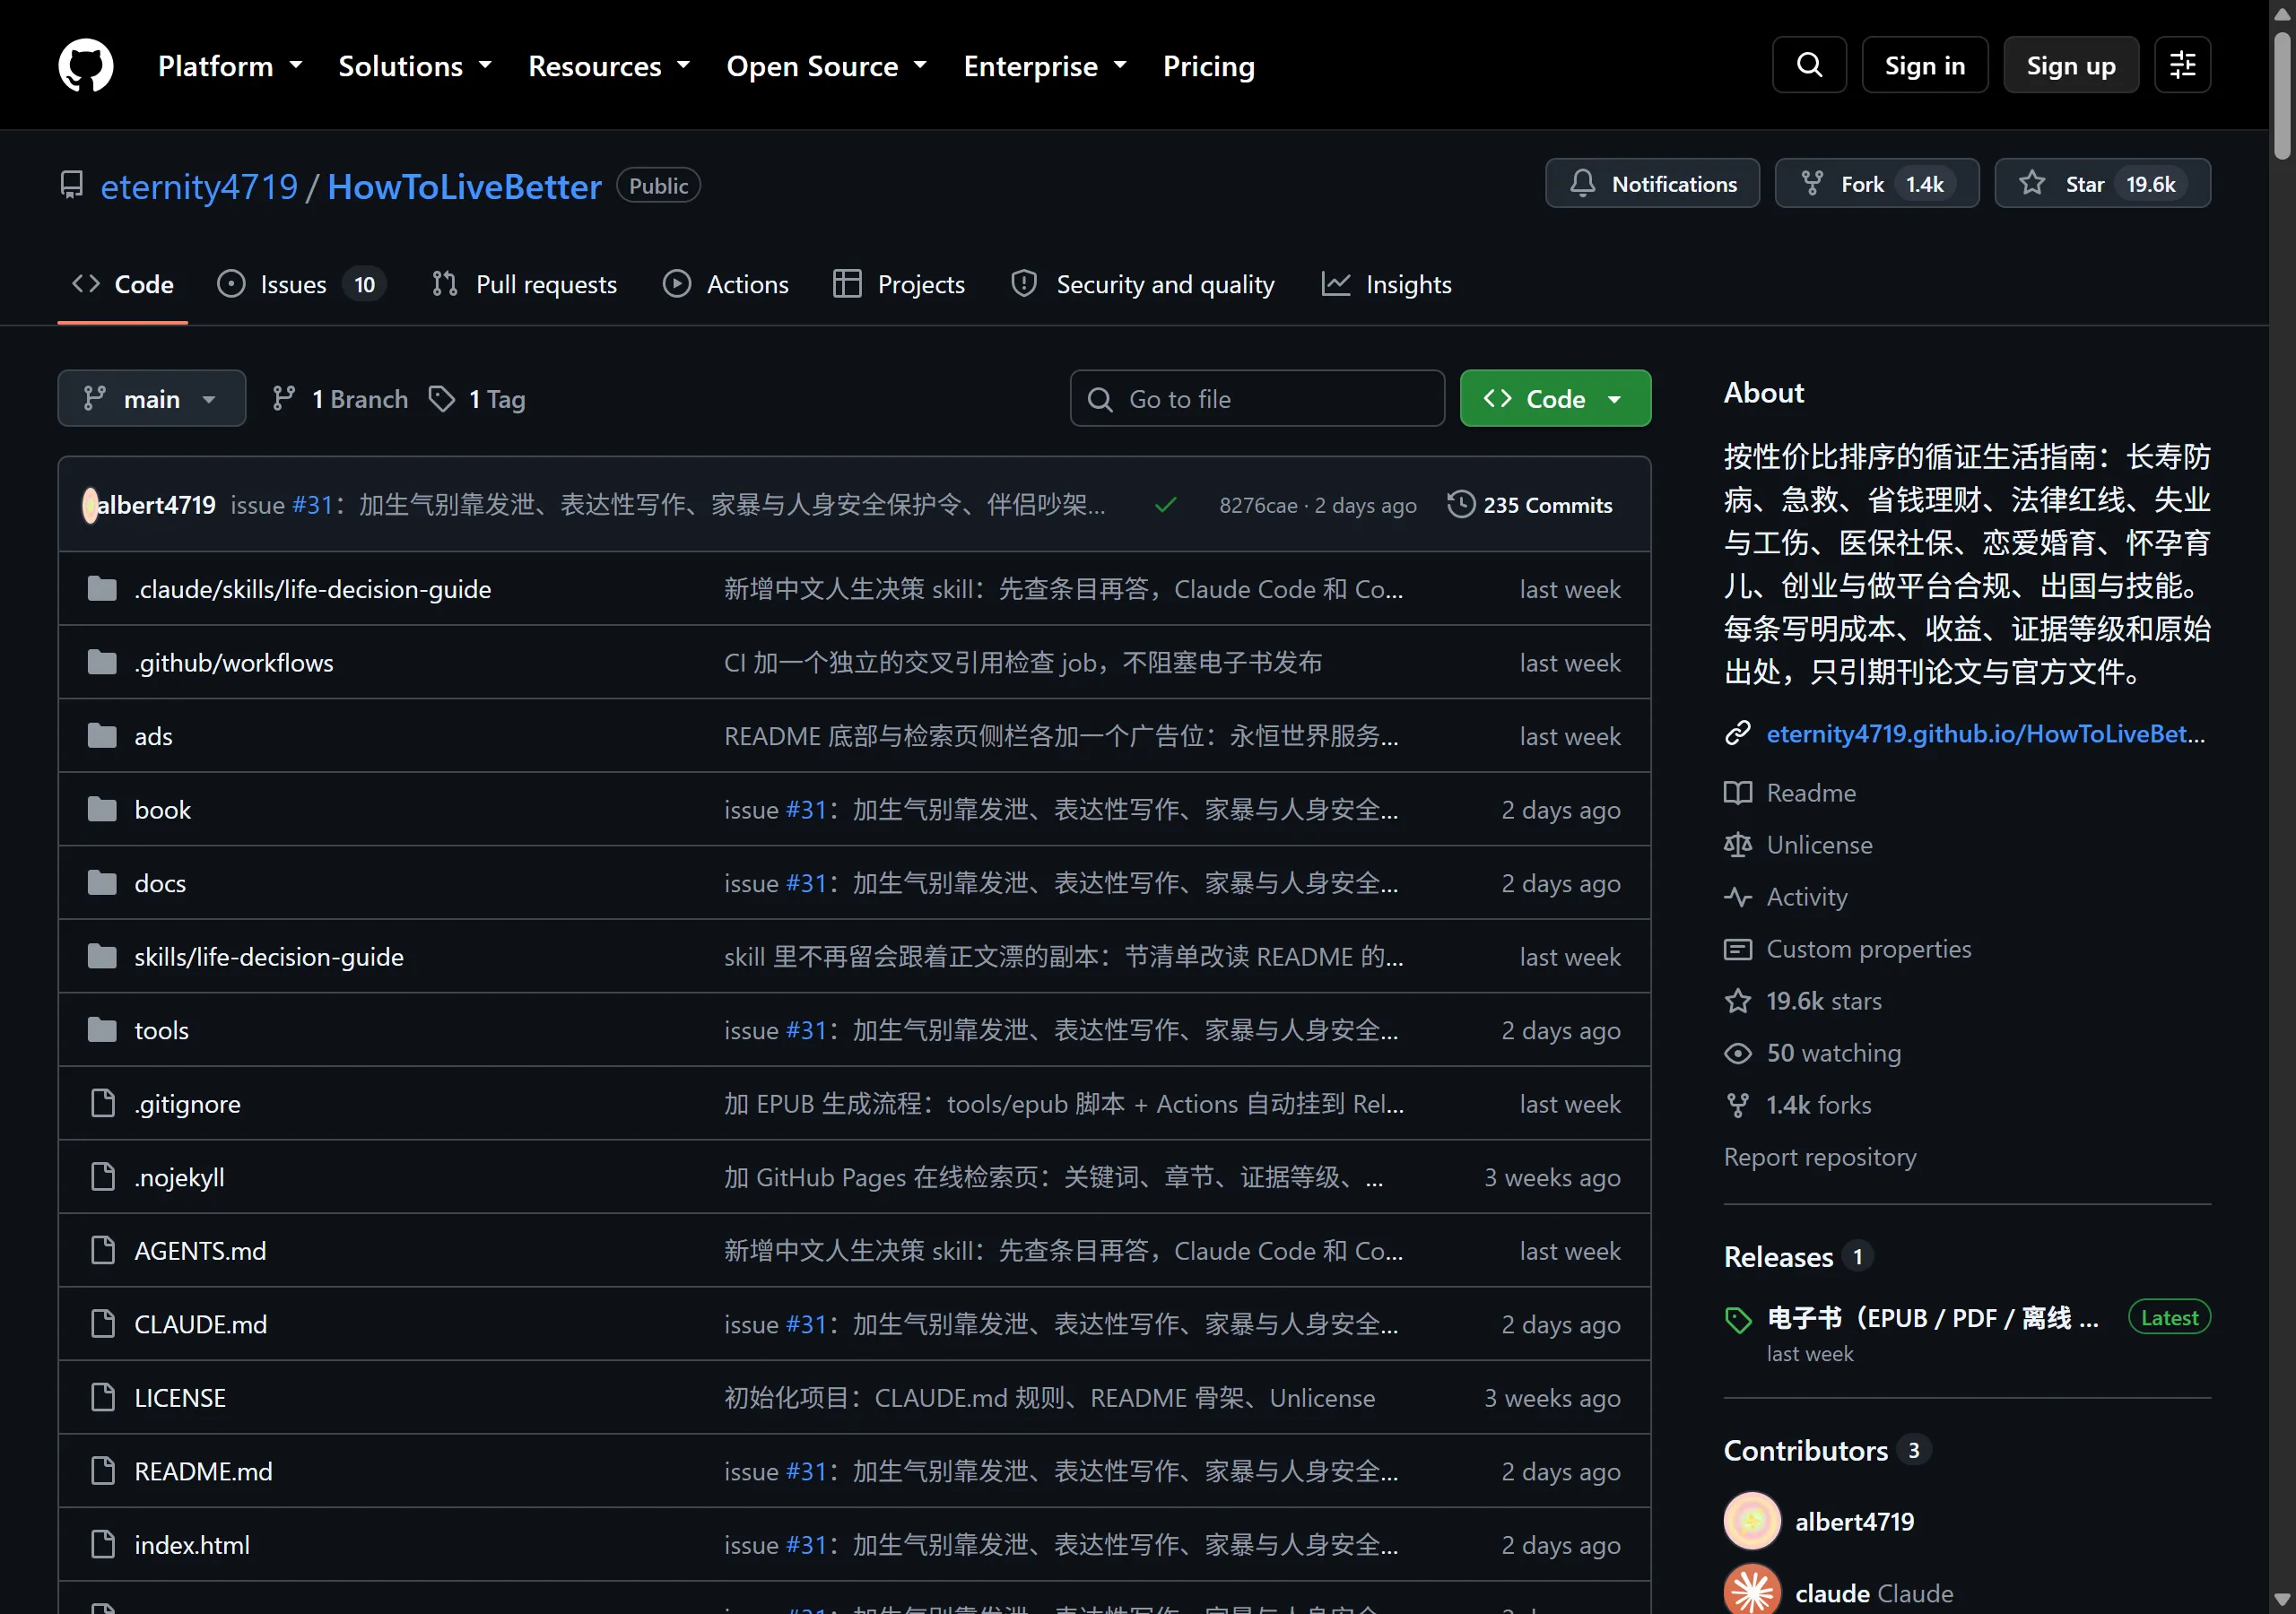
Task: Open the Actions tab
Action: point(726,285)
